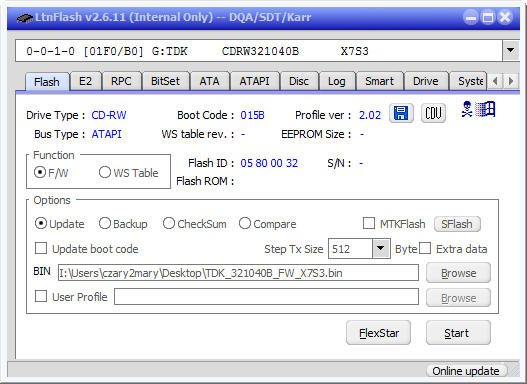Click the Boot Code value 015B

[x=252, y=115]
